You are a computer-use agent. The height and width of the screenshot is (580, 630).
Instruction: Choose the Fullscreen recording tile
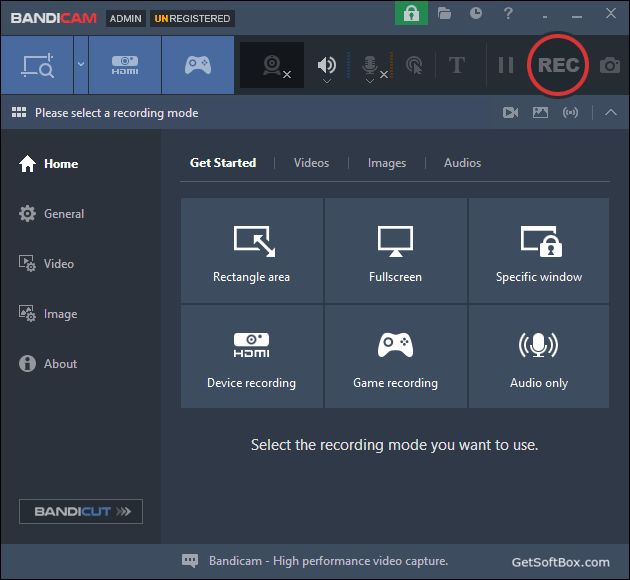(x=395, y=250)
